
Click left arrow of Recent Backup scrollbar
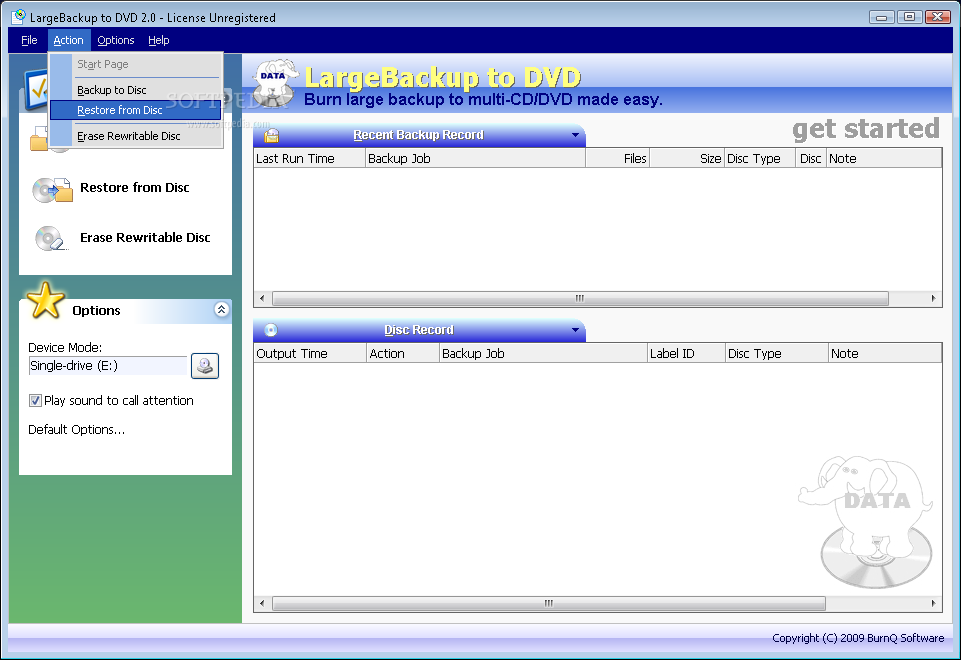point(262,298)
